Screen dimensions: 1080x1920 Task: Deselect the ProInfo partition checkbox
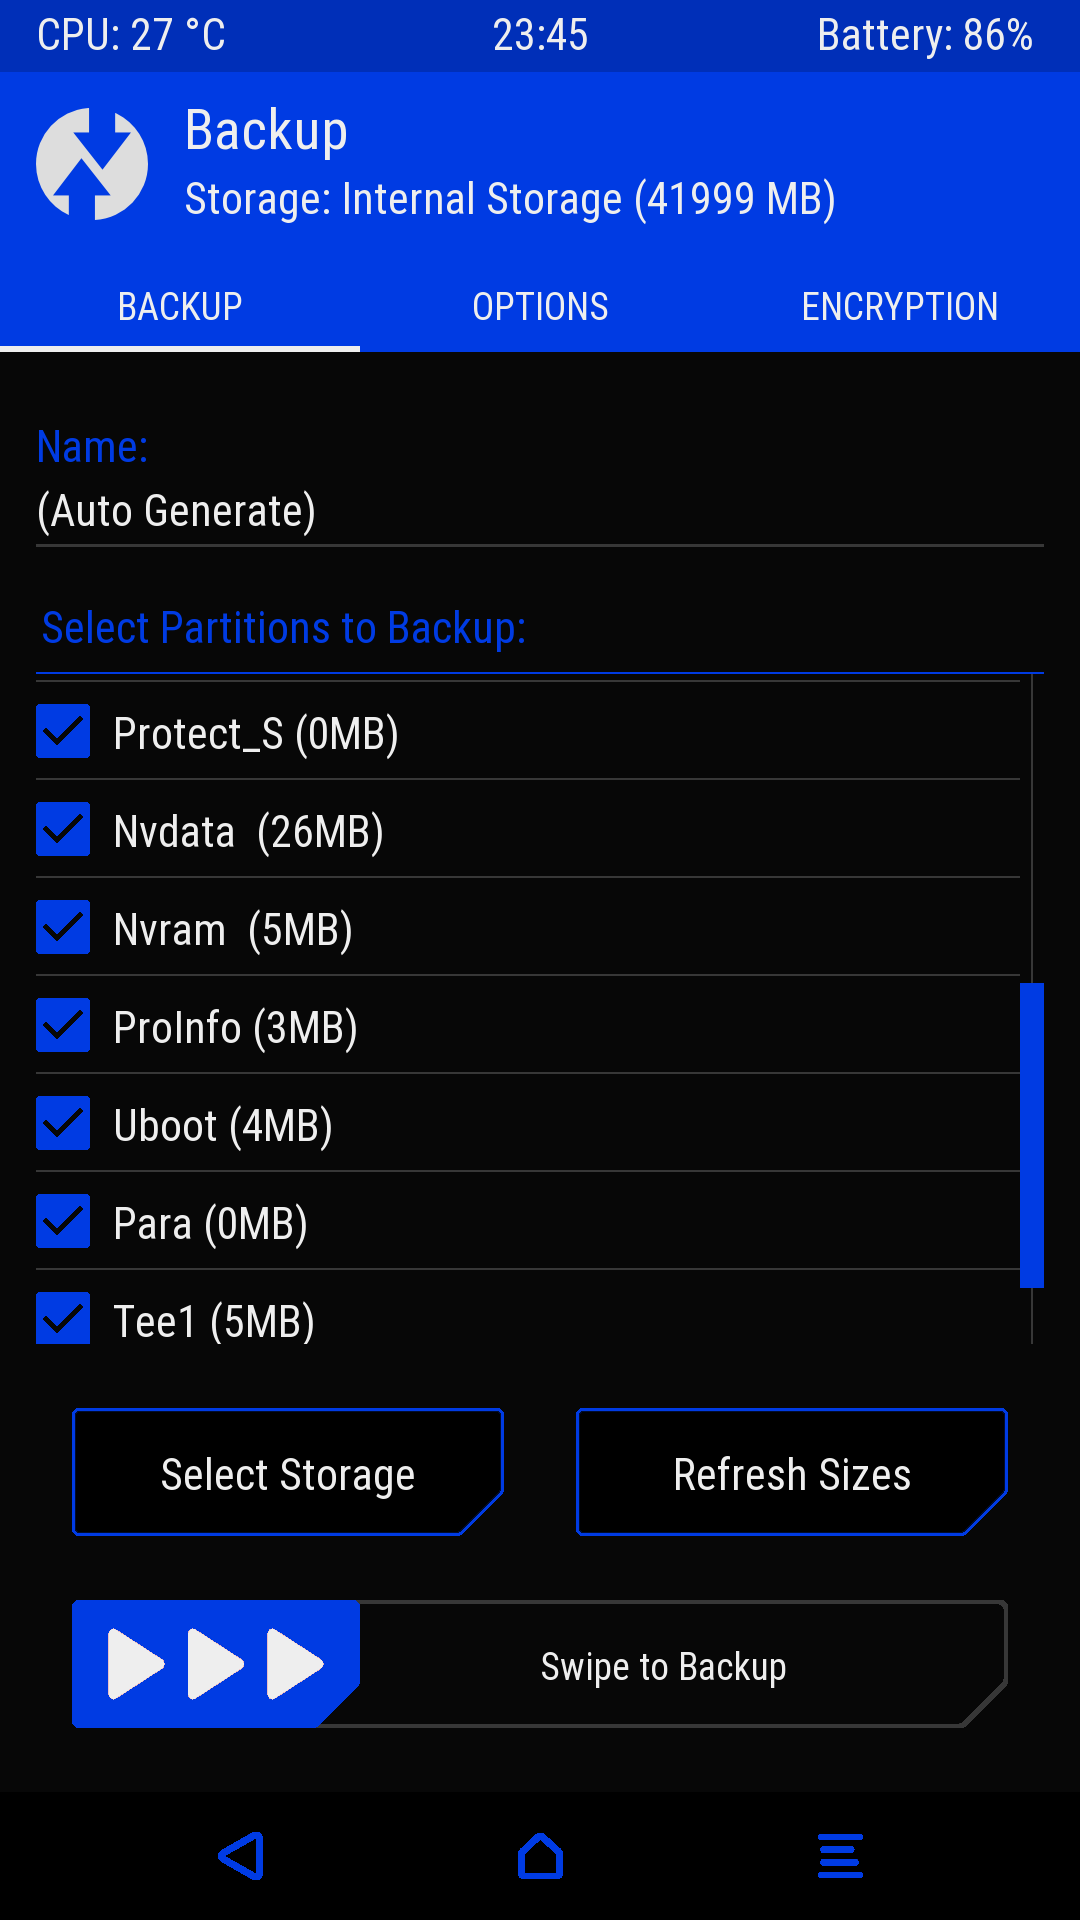pyautogui.click(x=63, y=1026)
